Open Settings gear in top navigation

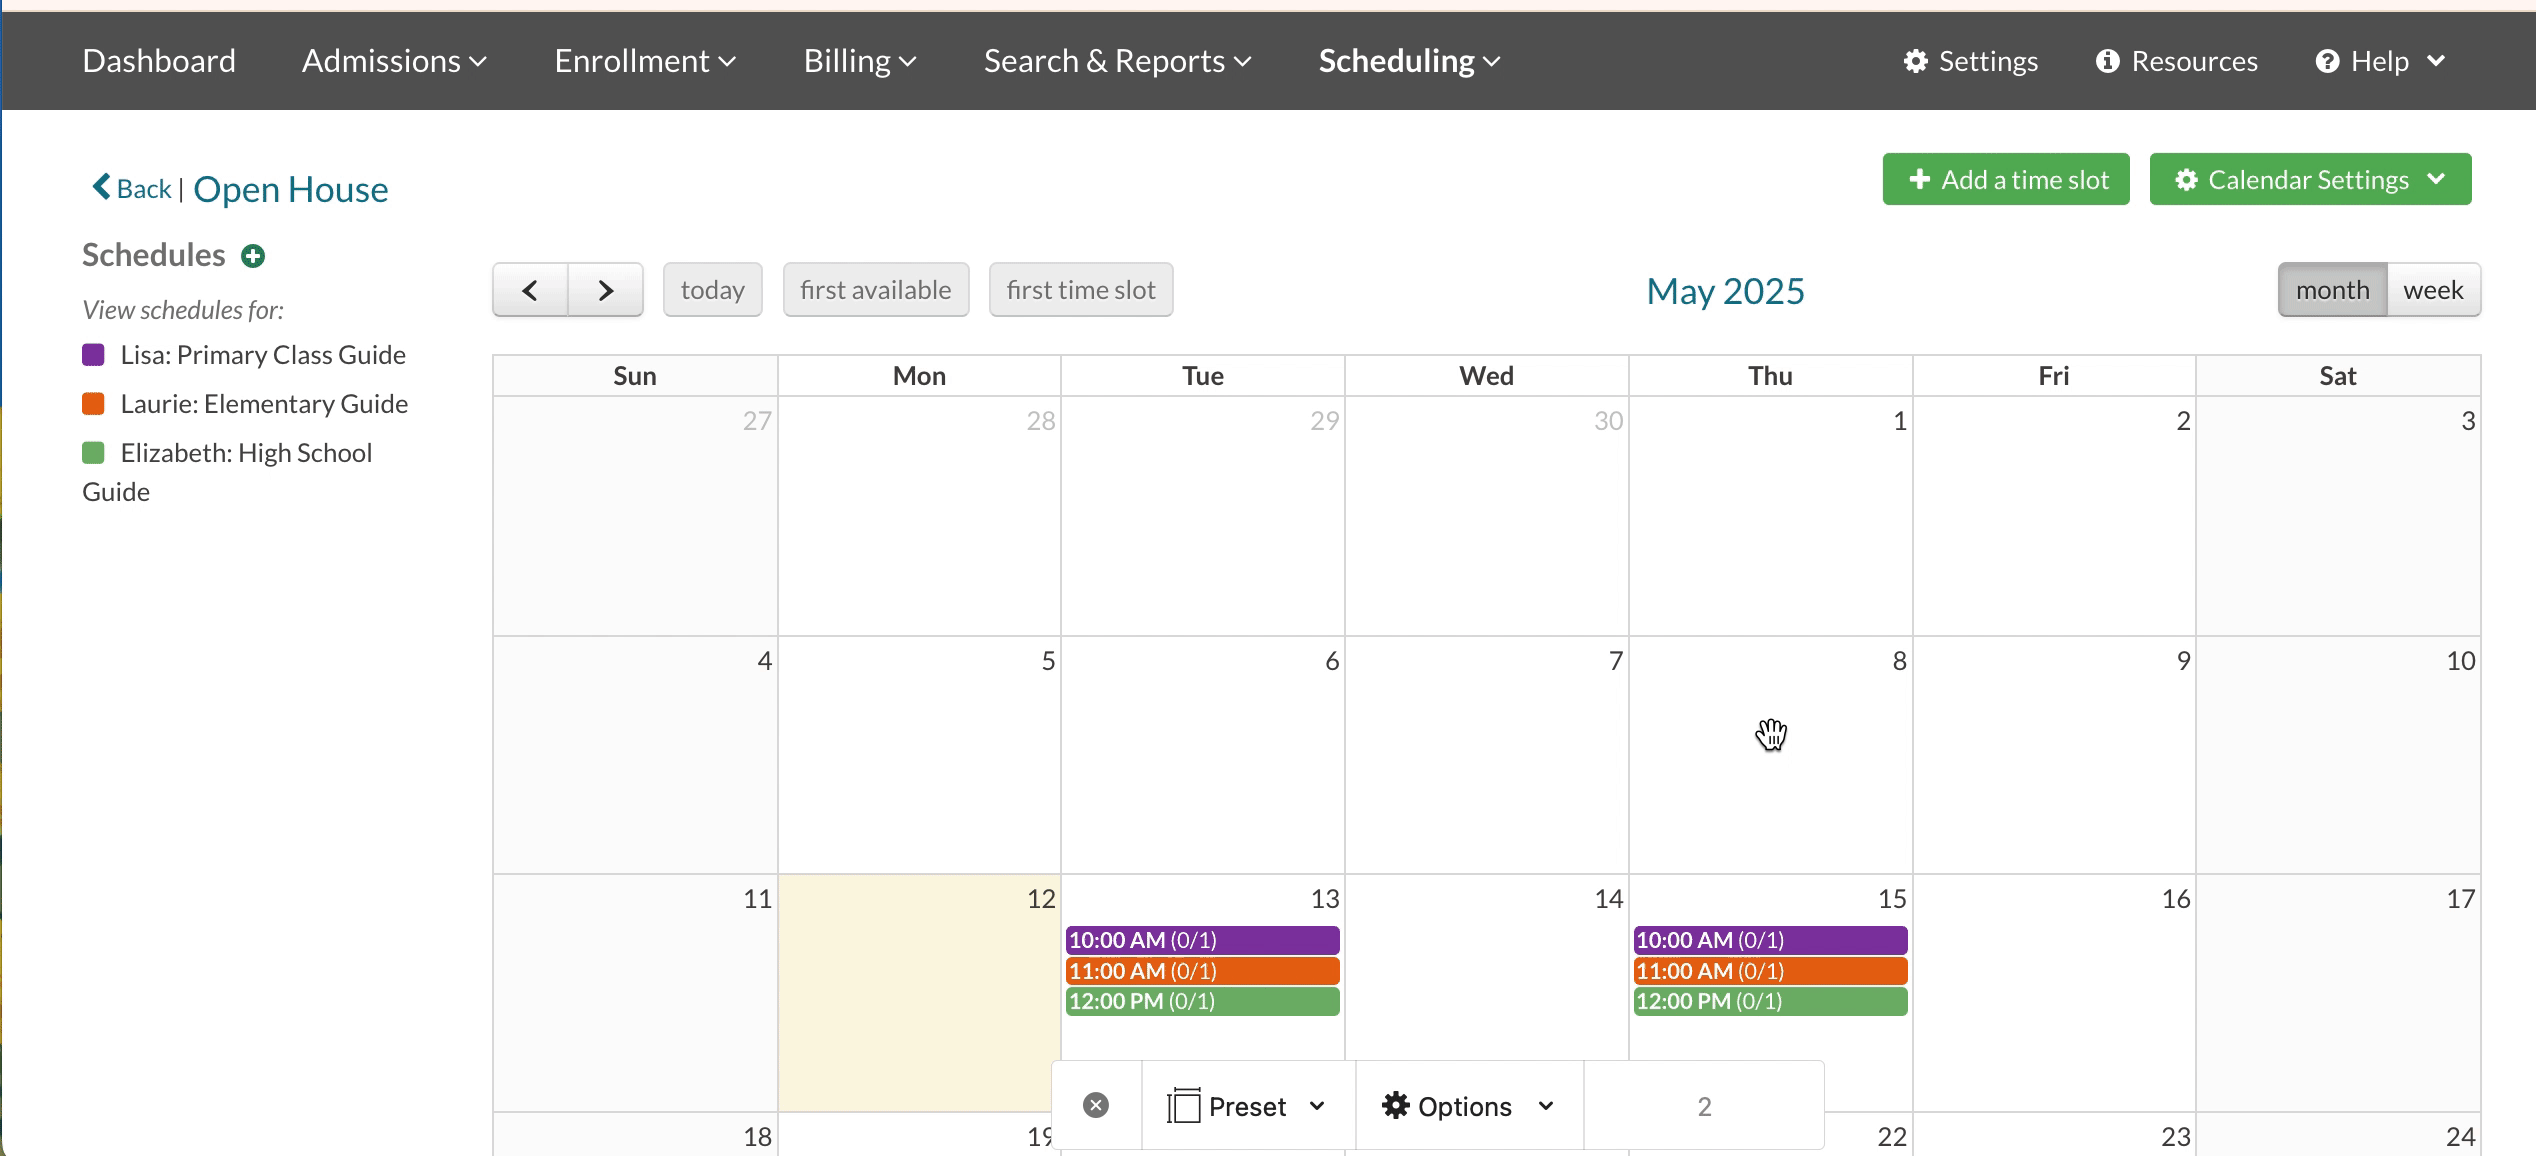[1915, 61]
